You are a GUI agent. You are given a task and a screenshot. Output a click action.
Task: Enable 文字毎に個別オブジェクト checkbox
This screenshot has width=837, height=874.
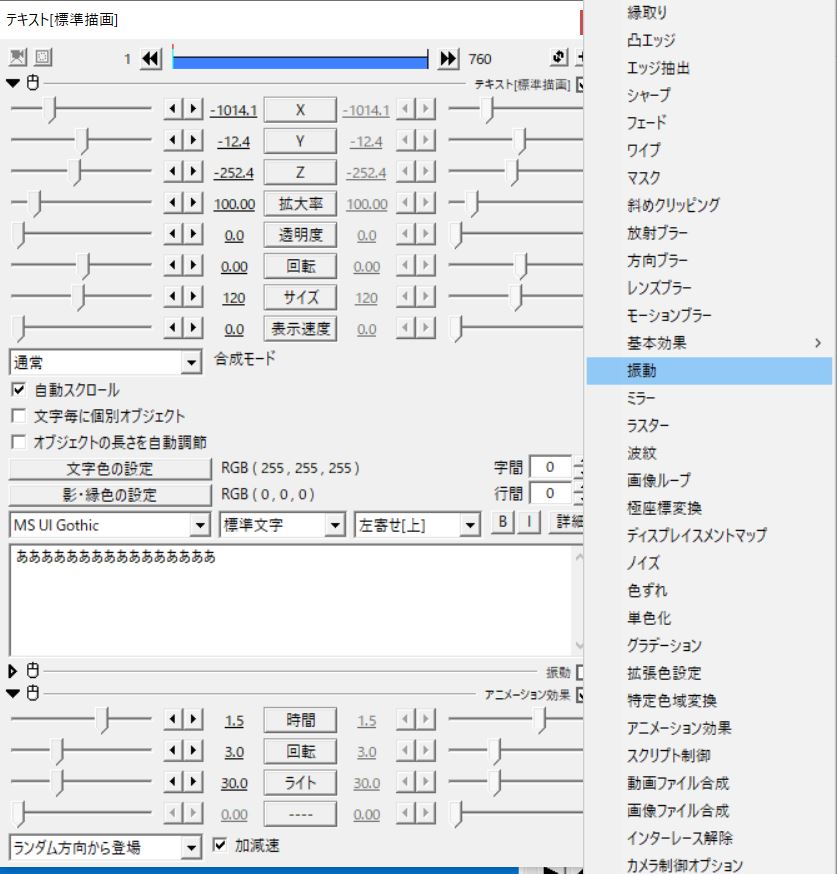click(18, 416)
